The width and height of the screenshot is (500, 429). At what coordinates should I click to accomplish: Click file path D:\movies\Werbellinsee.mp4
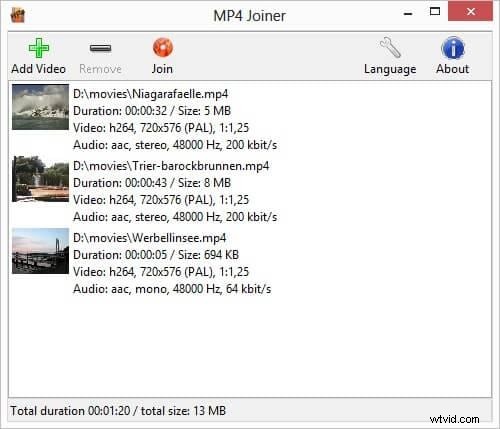[x=149, y=238]
